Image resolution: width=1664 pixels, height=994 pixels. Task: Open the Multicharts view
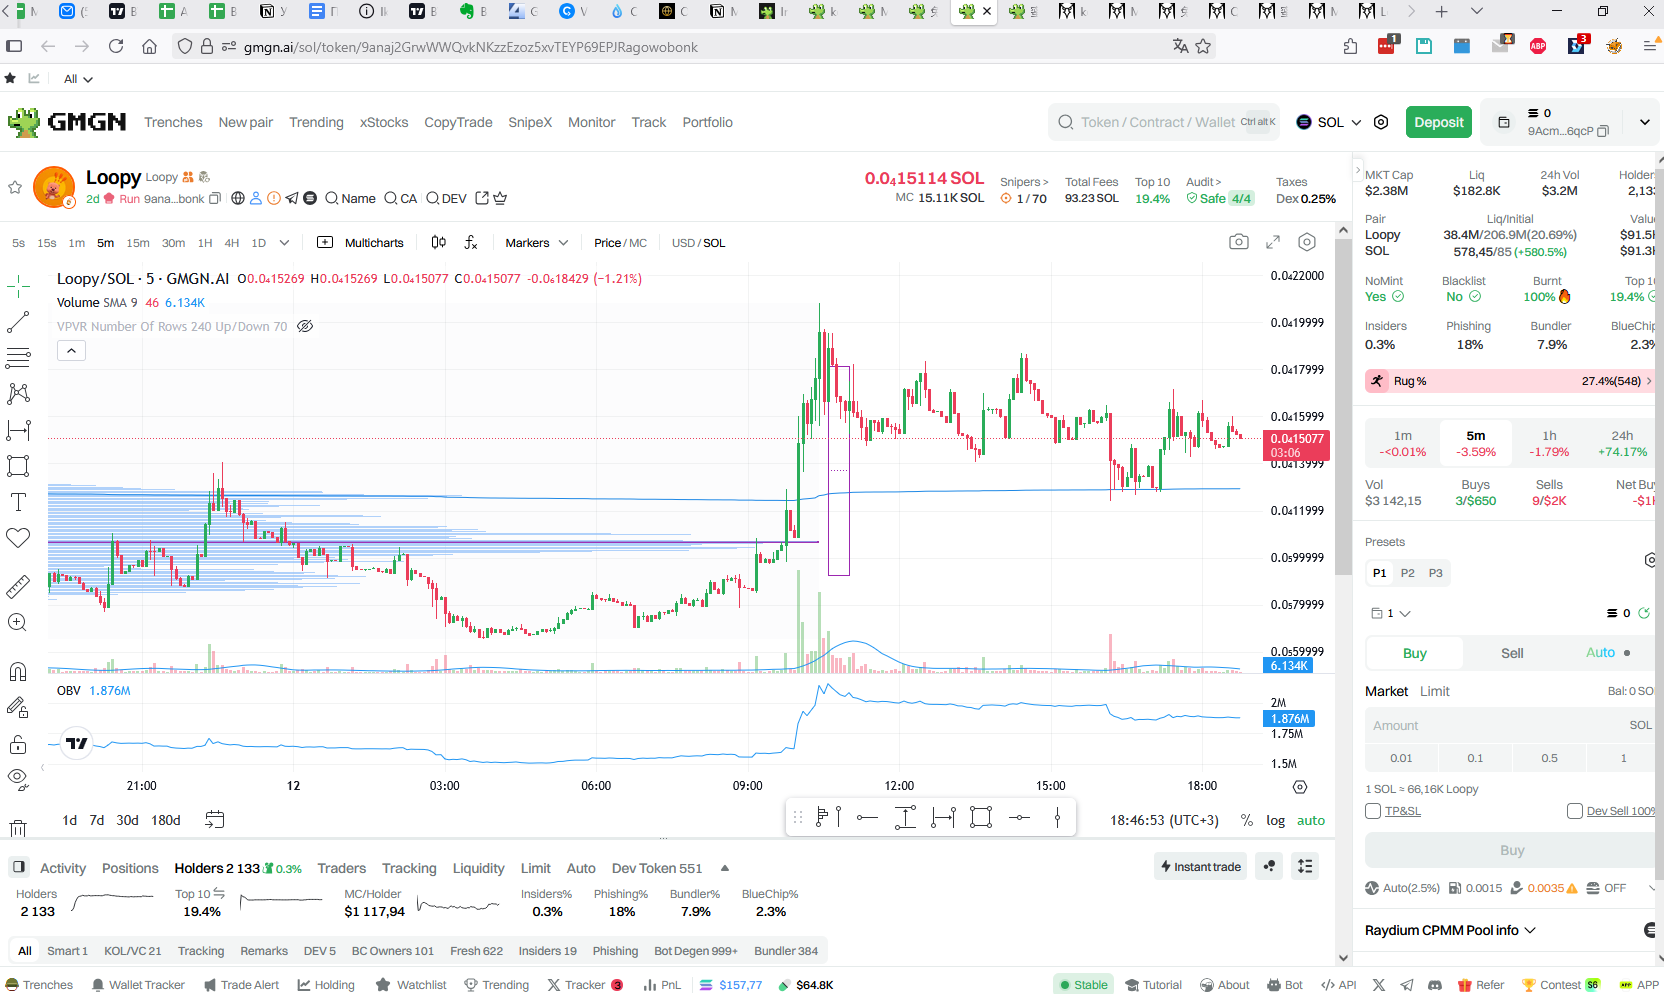coord(361,243)
